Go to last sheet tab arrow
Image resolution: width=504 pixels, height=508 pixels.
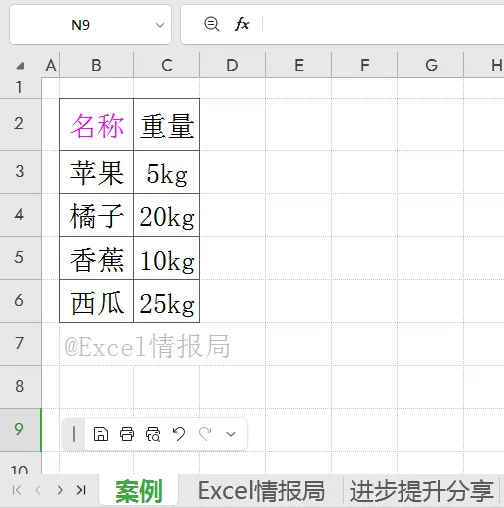[81, 490]
